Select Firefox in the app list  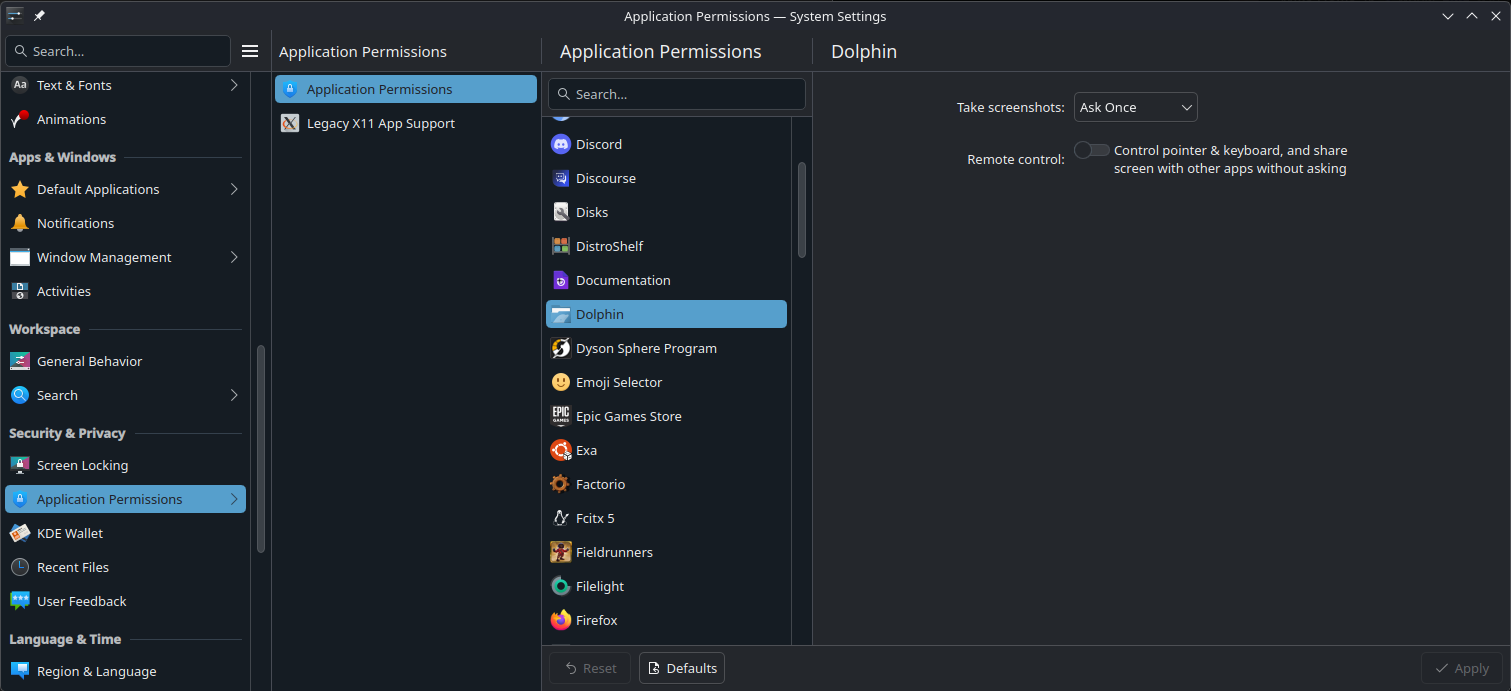666,620
